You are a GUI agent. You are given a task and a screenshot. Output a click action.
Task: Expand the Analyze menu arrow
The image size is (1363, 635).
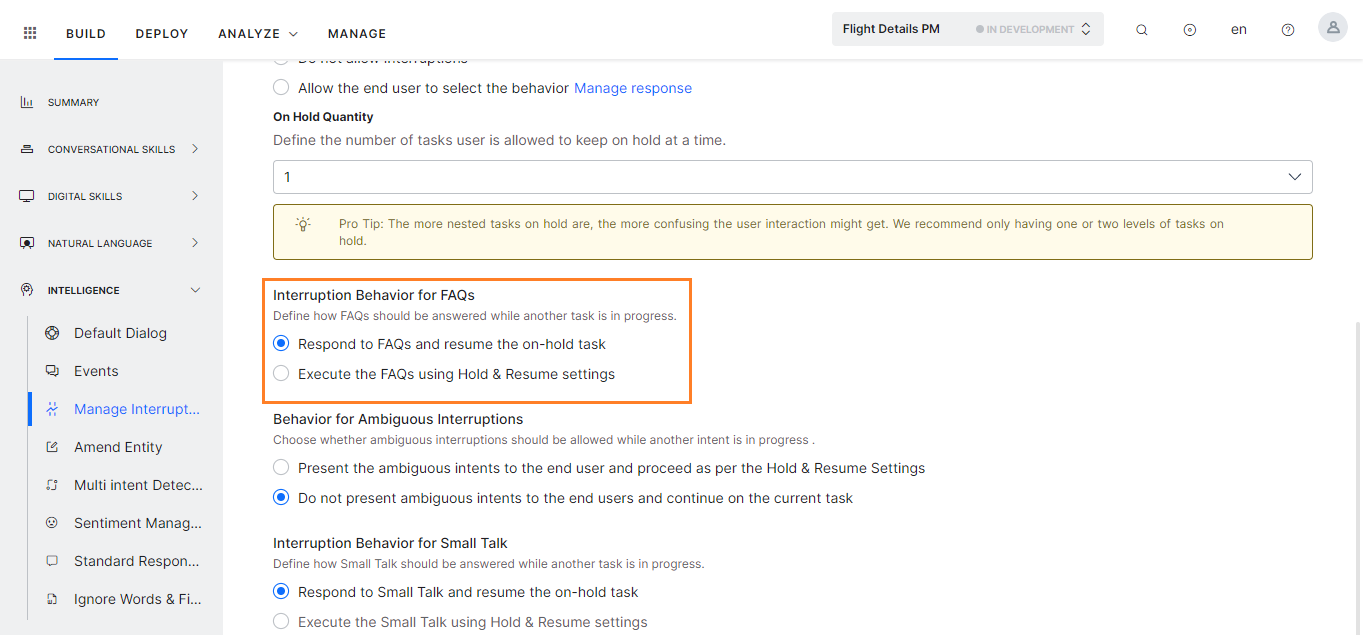click(293, 34)
